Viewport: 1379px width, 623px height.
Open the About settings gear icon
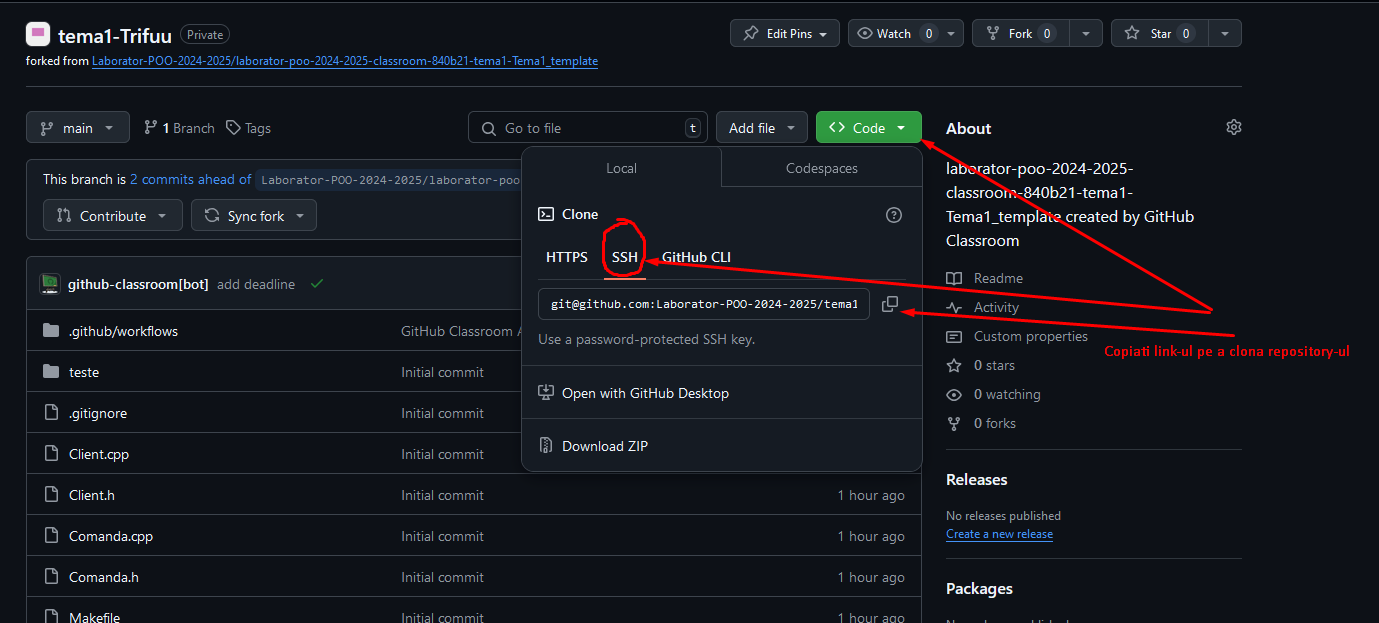pos(1233,128)
